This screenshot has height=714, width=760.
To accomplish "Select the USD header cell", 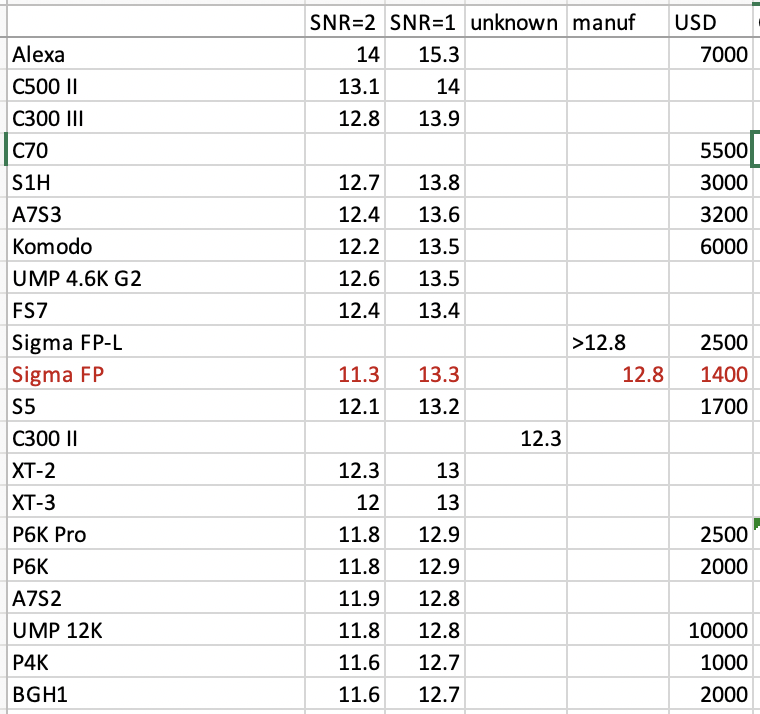I will pyautogui.click(x=710, y=21).
